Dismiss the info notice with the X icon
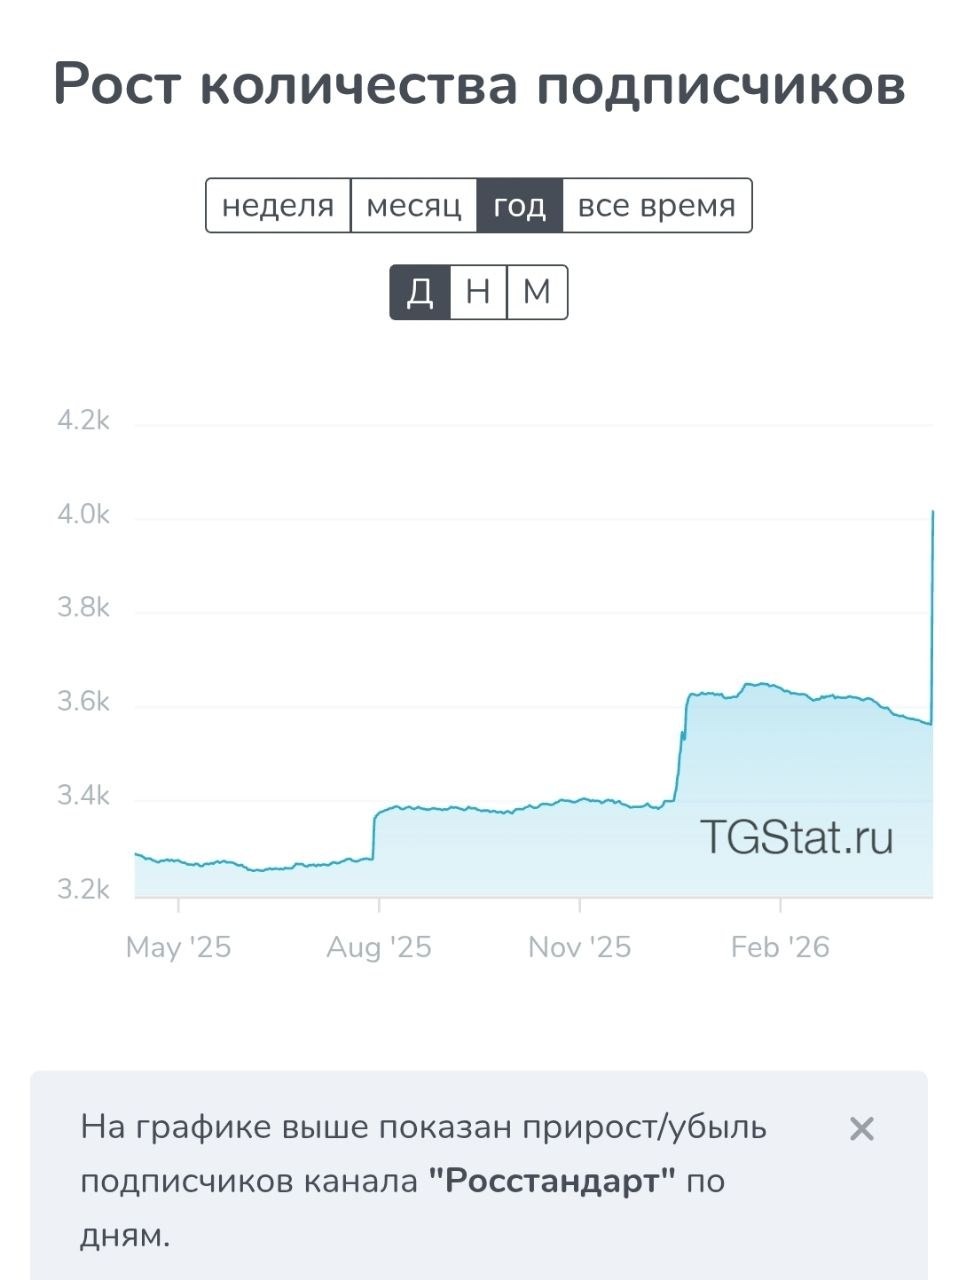This screenshot has width=958, height=1280. pos(861,1129)
